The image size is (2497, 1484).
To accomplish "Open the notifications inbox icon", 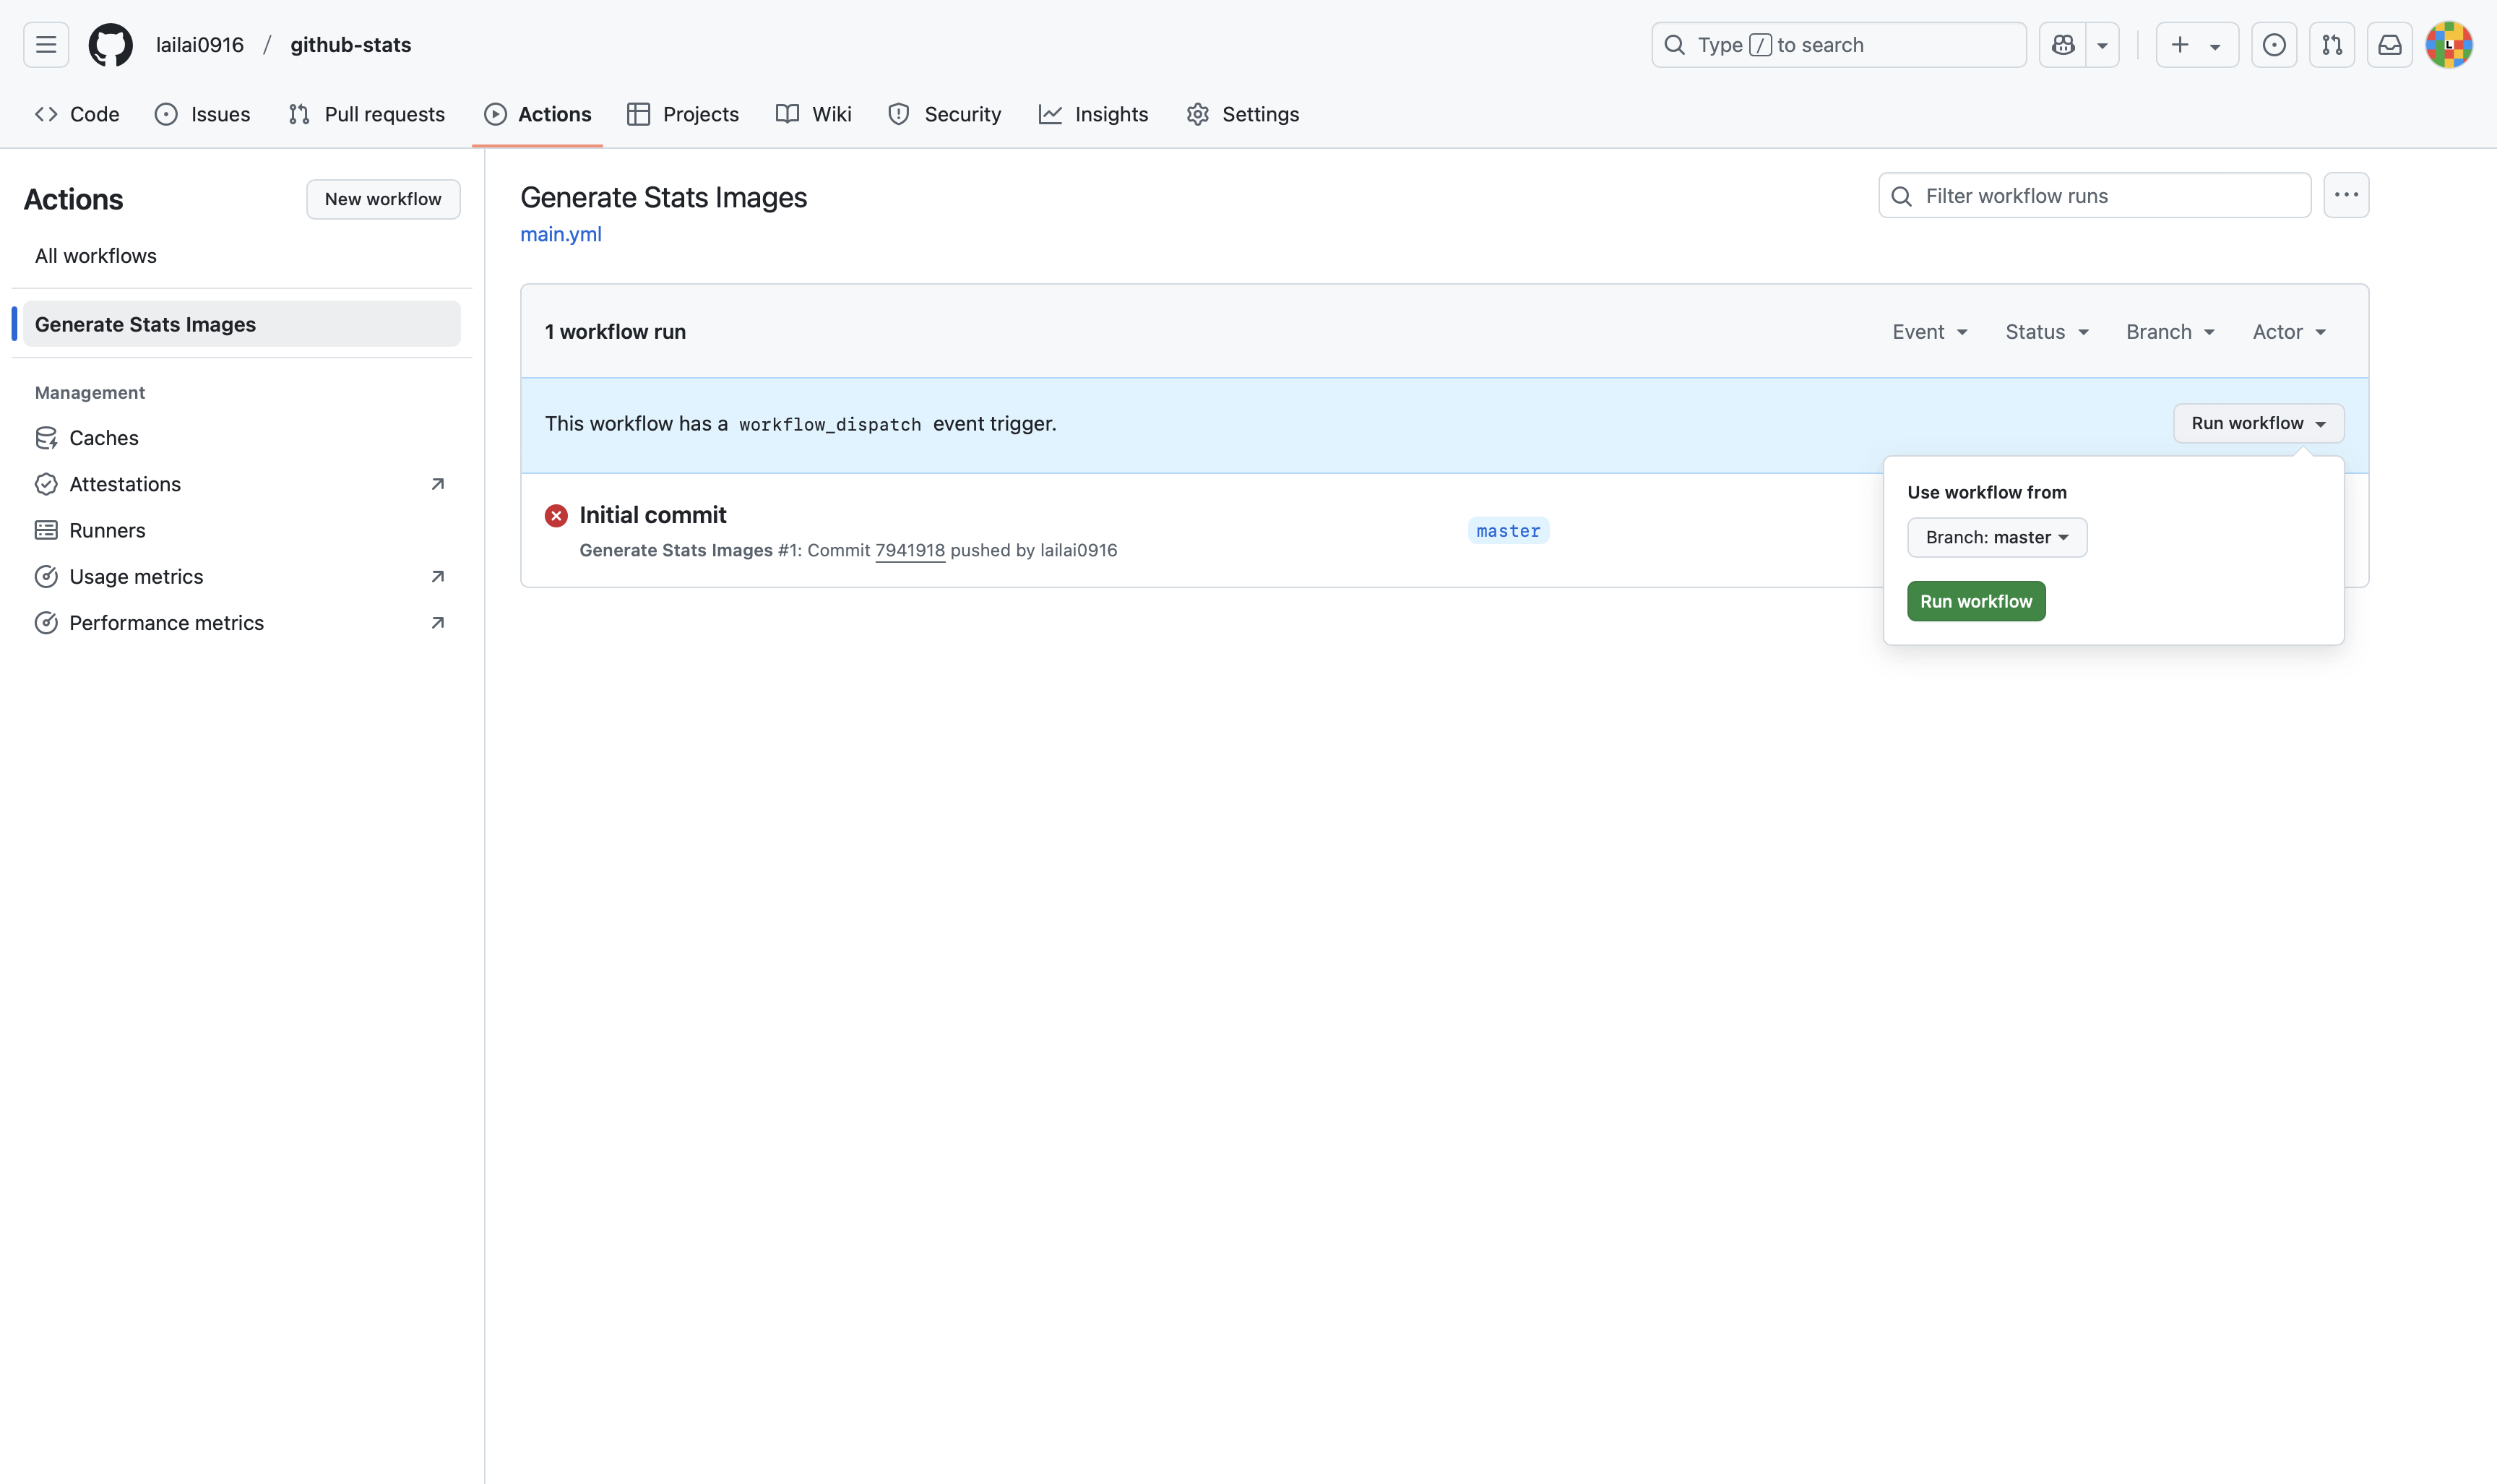I will (2389, 45).
